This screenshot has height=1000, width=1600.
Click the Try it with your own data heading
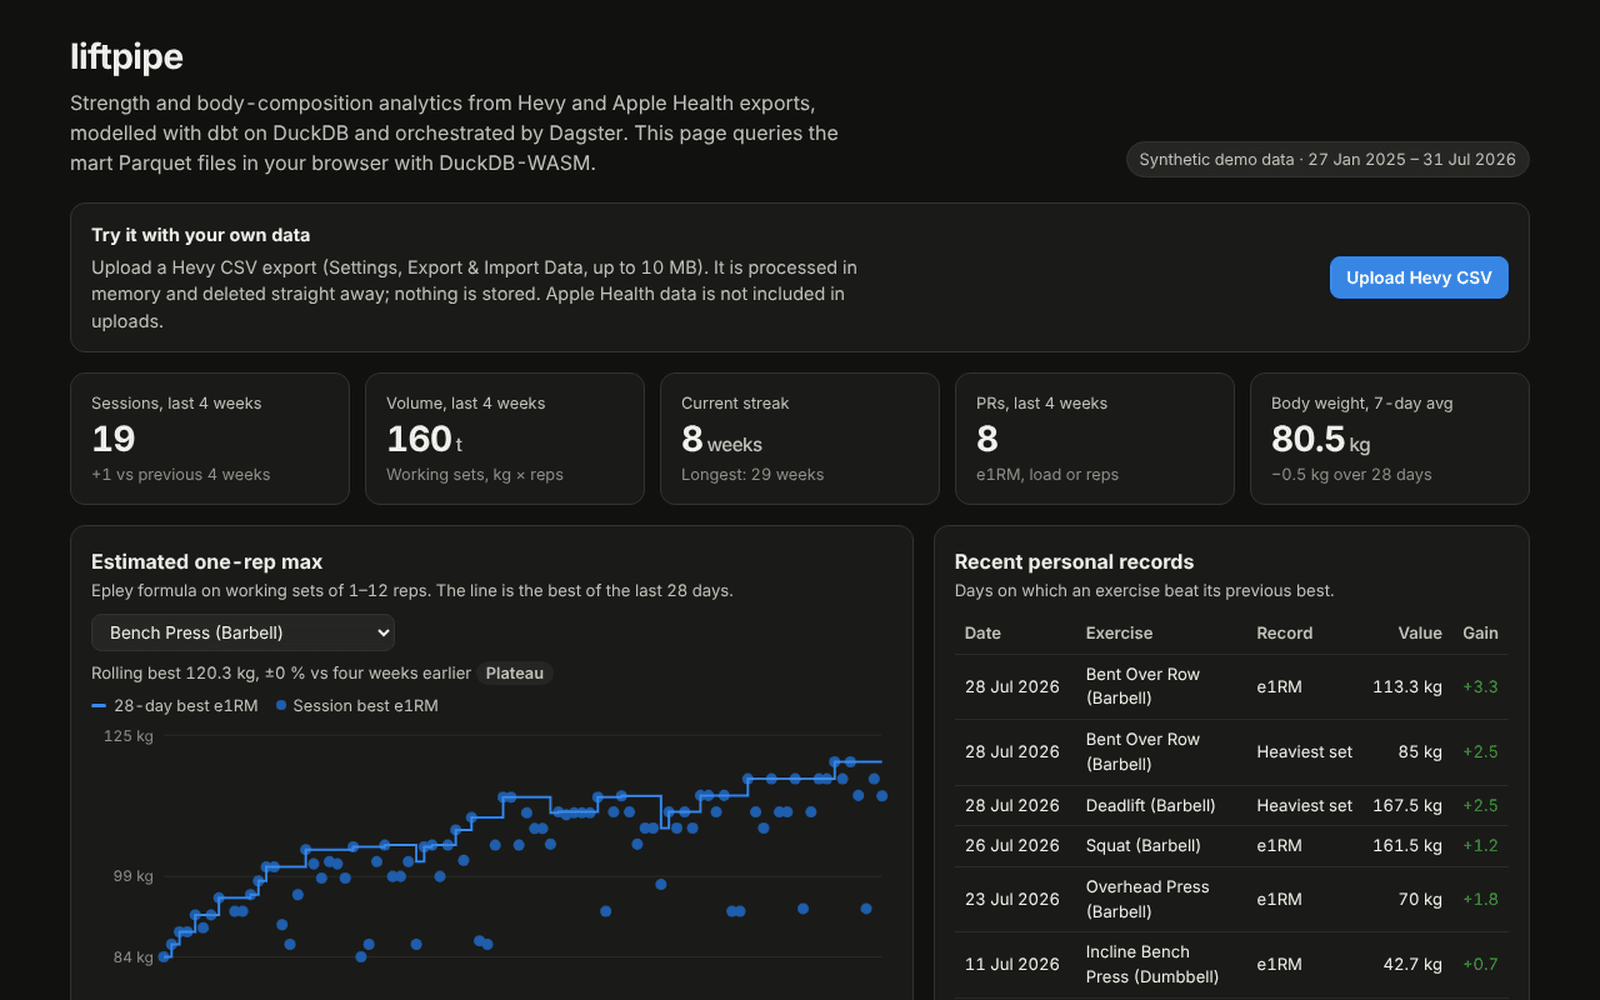201,235
